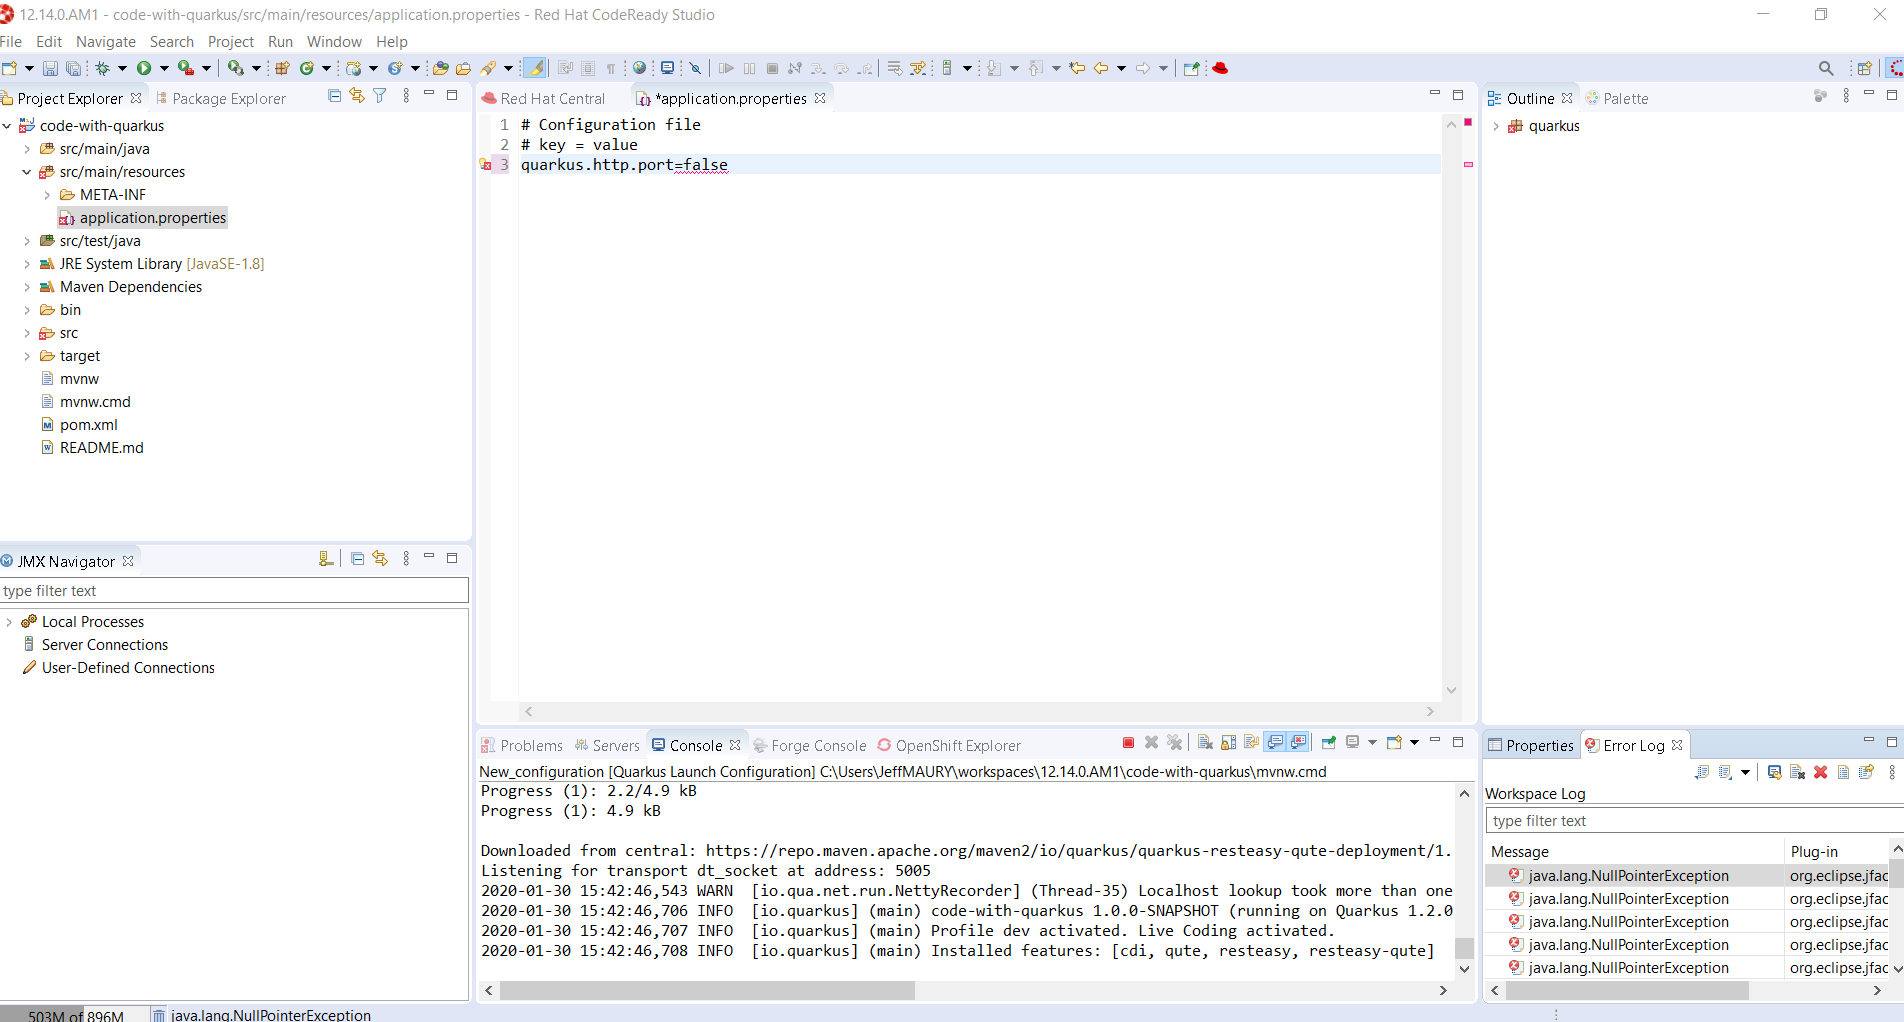Click Collapse All in Project Explorer

tap(334, 95)
